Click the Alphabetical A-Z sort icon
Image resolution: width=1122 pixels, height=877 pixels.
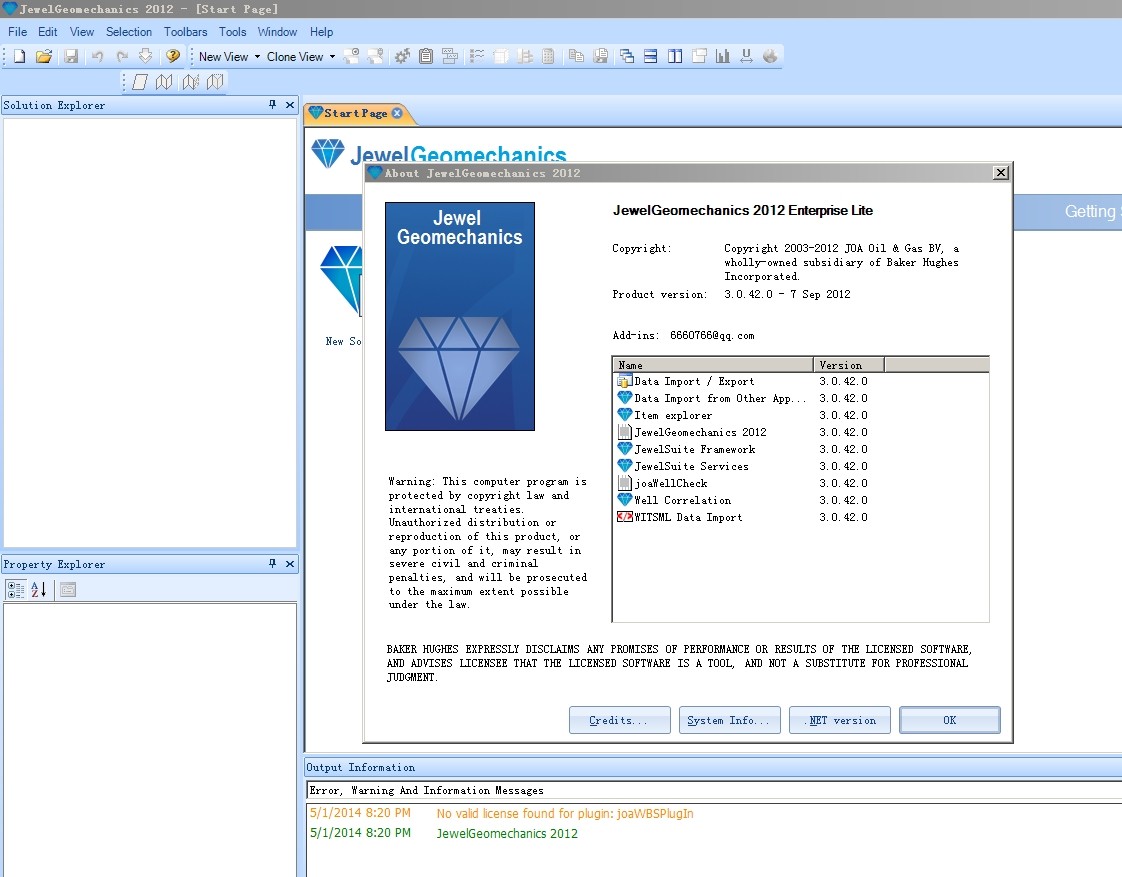coord(39,589)
